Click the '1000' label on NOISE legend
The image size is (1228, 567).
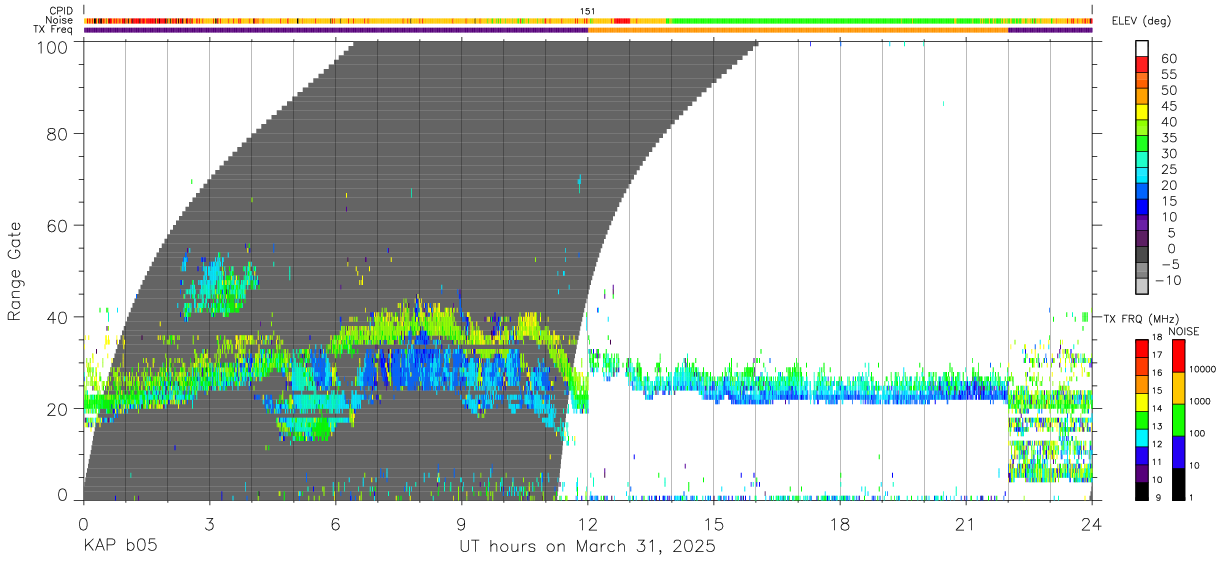coord(1201,400)
